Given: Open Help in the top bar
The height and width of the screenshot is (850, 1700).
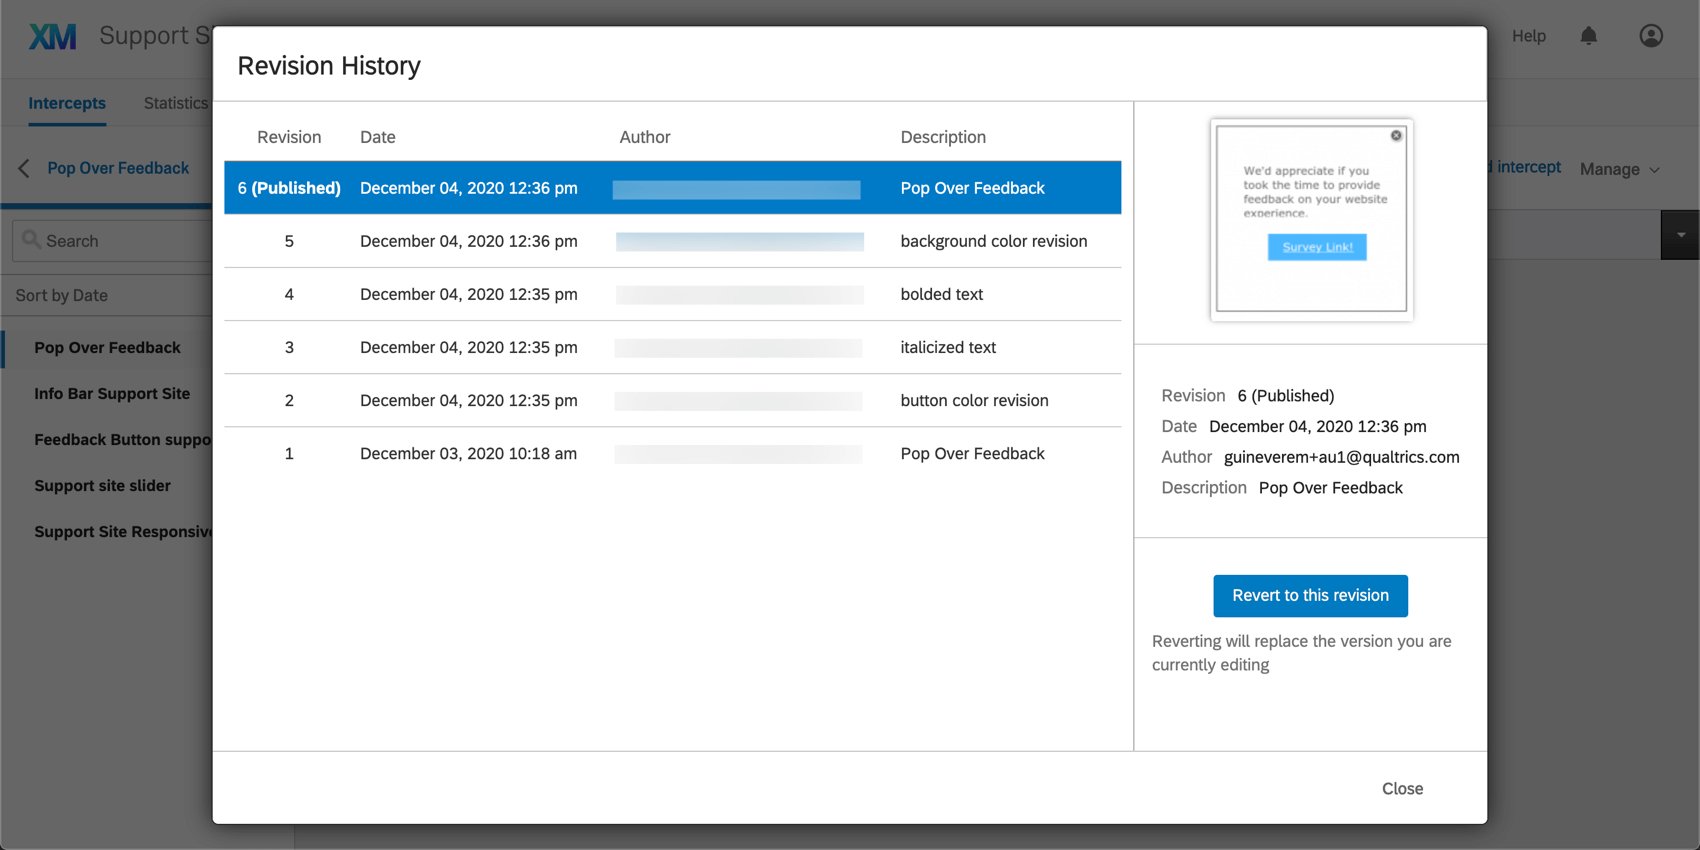Looking at the screenshot, I should click(x=1528, y=36).
